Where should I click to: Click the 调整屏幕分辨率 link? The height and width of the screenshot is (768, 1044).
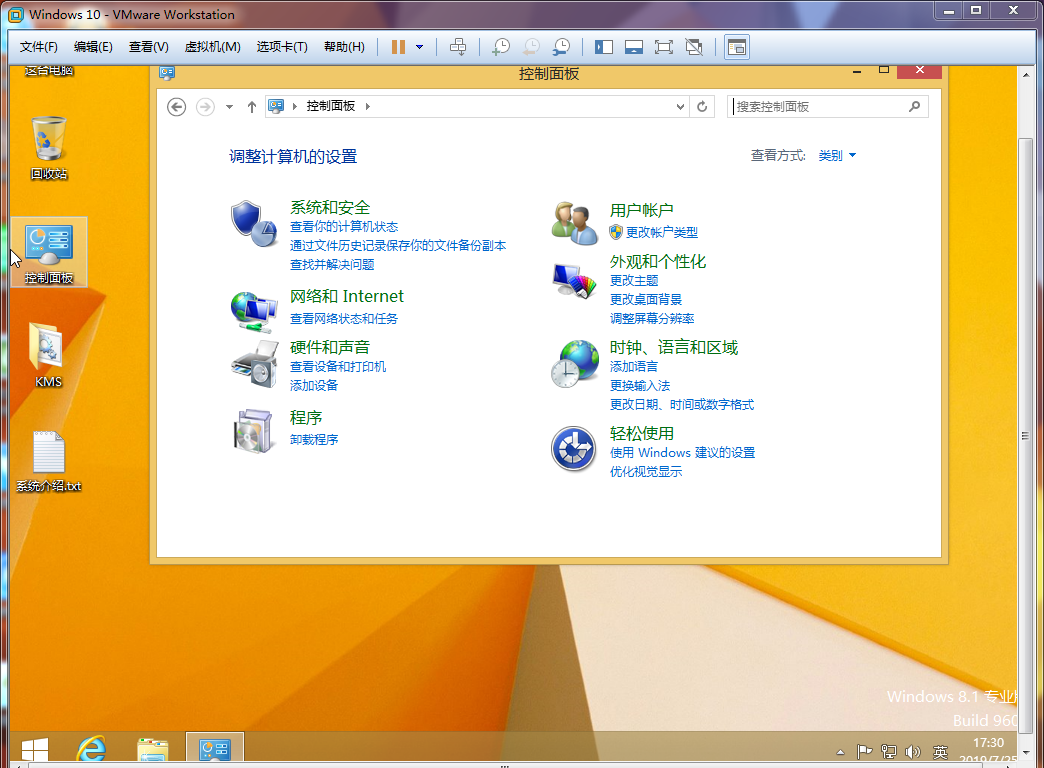click(652, 319)
